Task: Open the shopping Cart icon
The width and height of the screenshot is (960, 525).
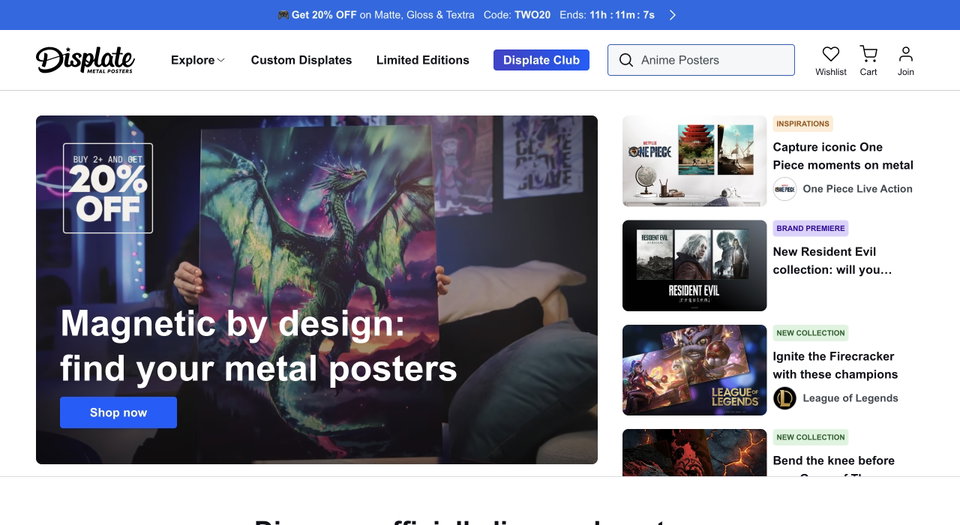Action: click(868, 54)
